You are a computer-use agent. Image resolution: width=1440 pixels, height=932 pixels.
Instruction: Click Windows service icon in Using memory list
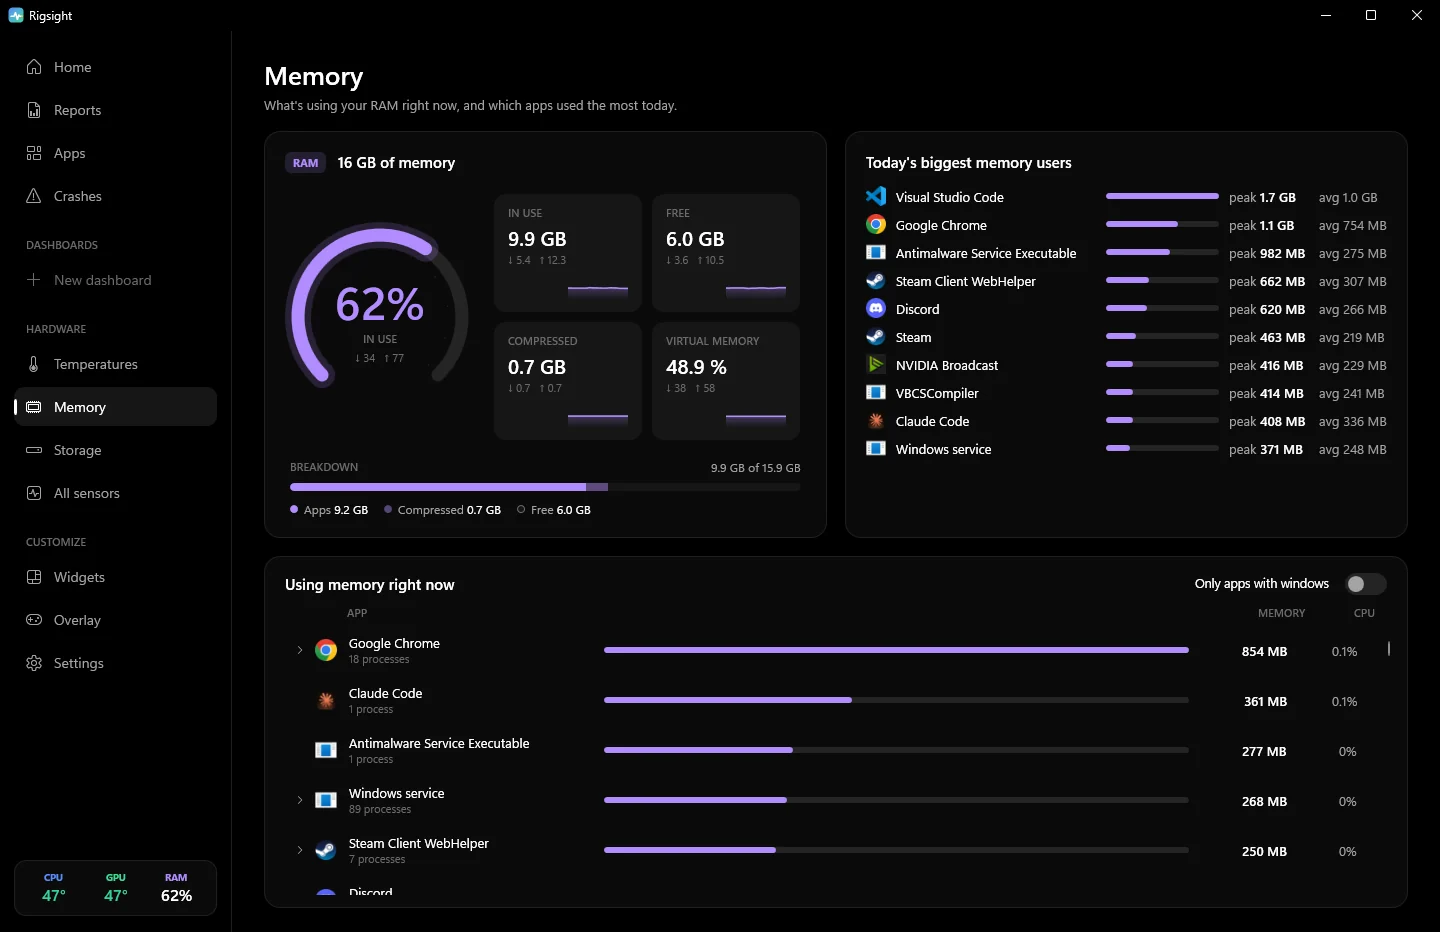(x=326, y=801)
